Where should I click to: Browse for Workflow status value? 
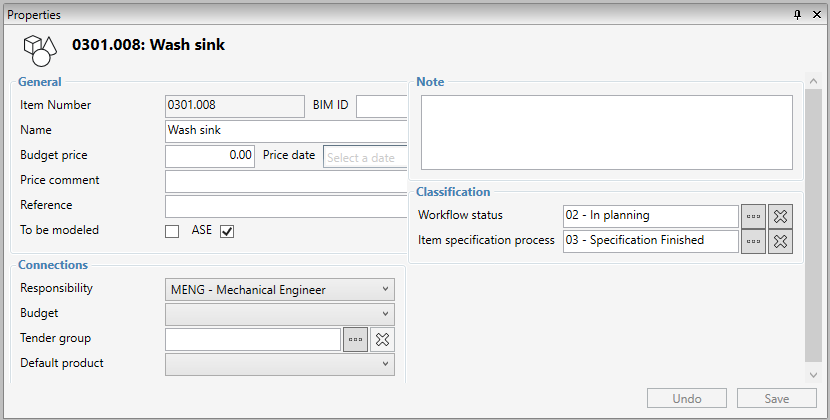pos(753,216)
